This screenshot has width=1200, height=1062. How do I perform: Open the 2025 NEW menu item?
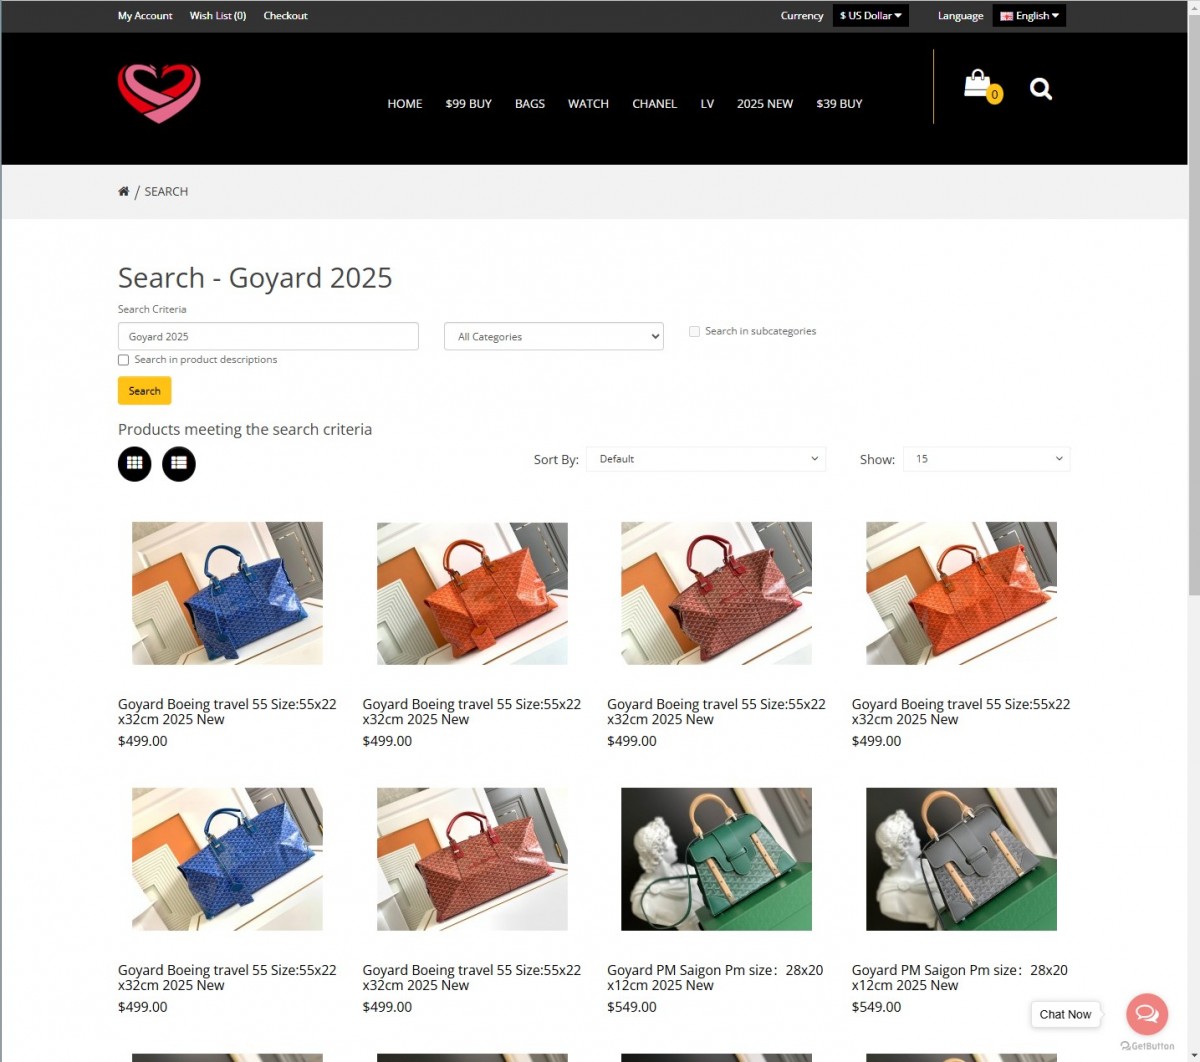[x=765, y=104]
